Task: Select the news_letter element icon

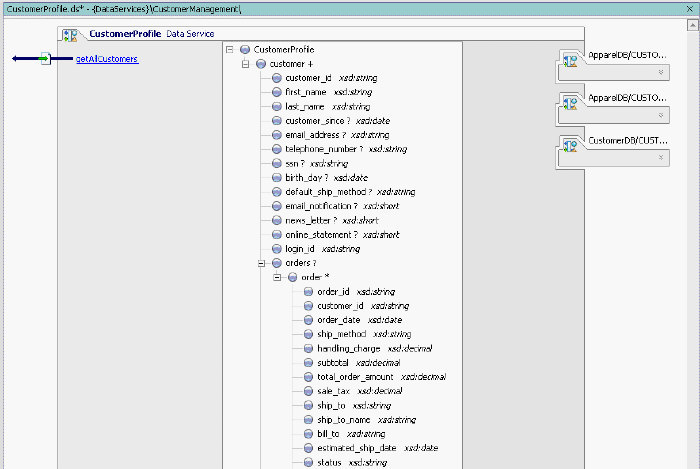Action: pyautogui.click(x=277, y=220)
